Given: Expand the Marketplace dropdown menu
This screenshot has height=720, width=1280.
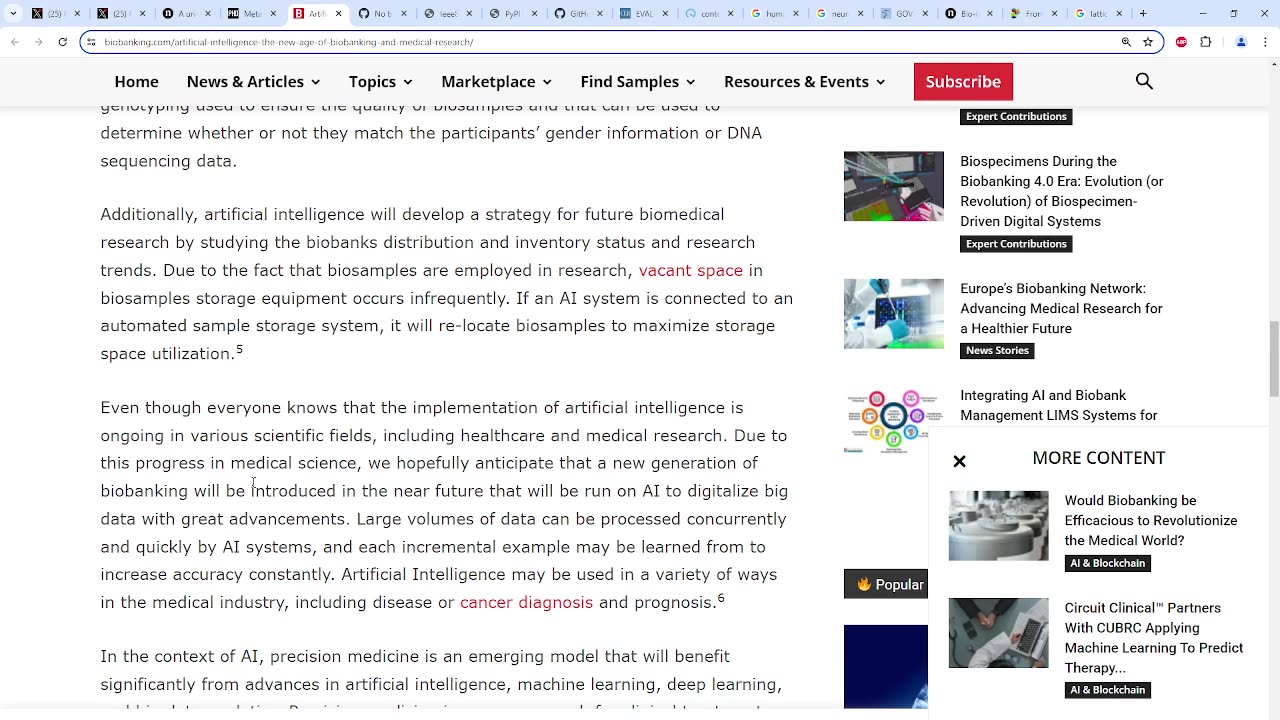Looking at the screenshot, I should (x=497, y=82).
